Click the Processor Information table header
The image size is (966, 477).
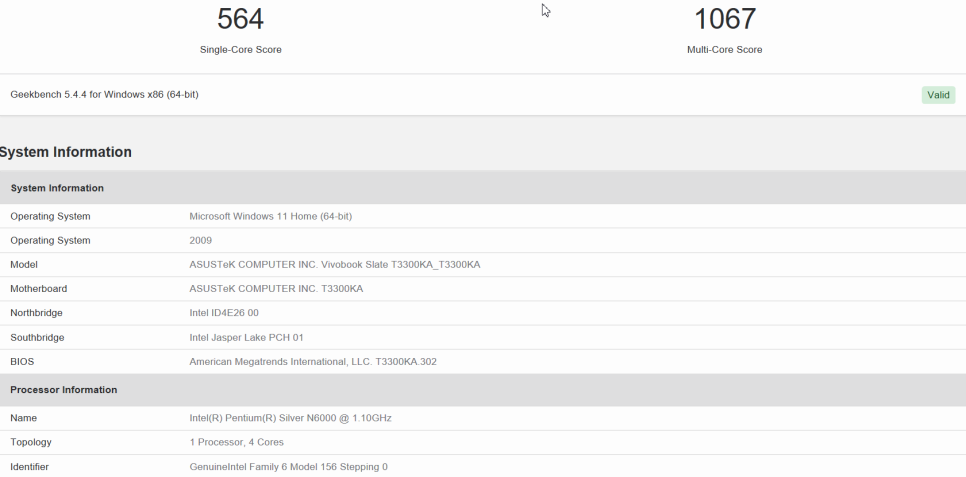[483, 389]
